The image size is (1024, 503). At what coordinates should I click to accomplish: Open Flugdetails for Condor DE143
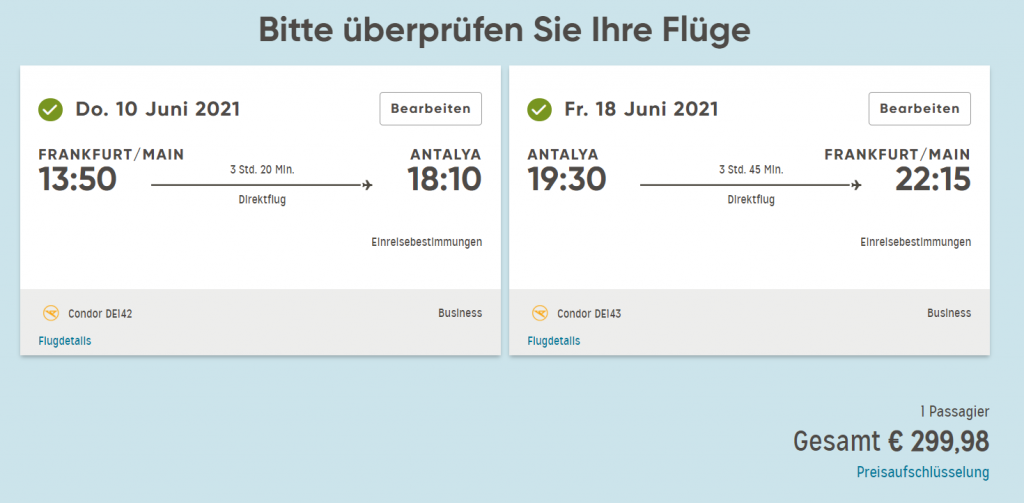click(x=554, y=341)
